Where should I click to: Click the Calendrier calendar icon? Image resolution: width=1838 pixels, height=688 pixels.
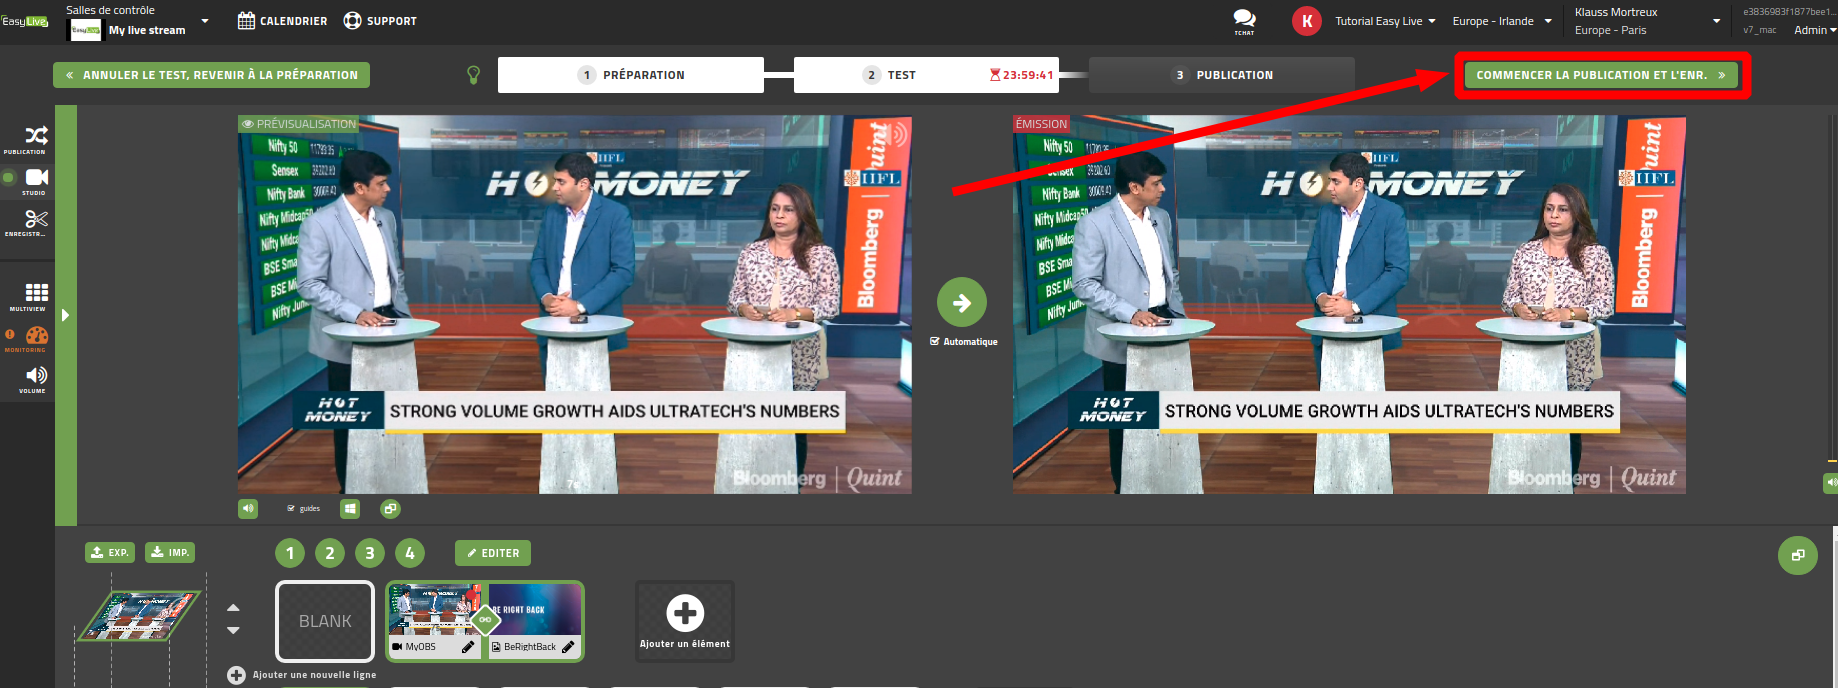pos(246,21)
